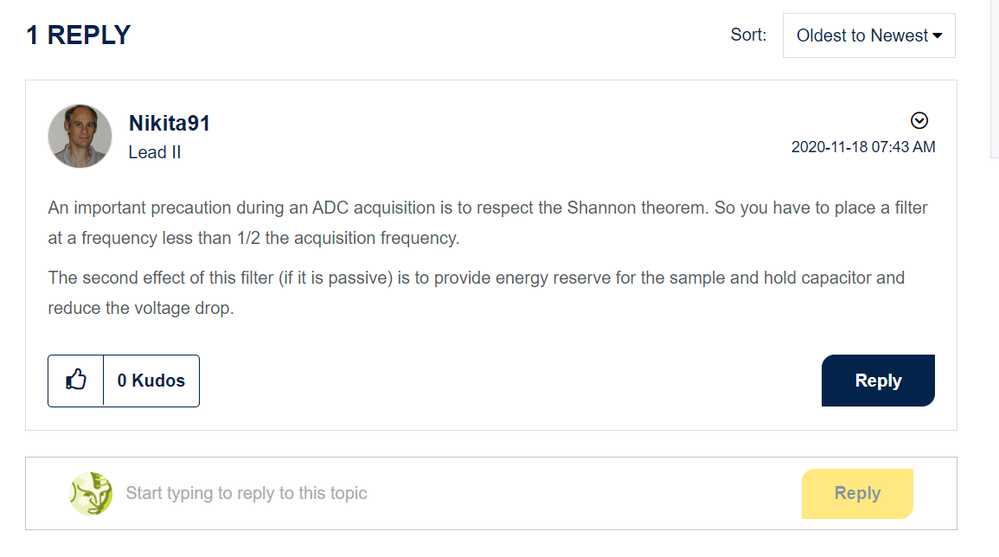Click the 2020-11-18 07:43 AM timestamp
Image resolution: width=999 pixels, height=557 pixels.
pyautogui.click(x=863, y=147)
